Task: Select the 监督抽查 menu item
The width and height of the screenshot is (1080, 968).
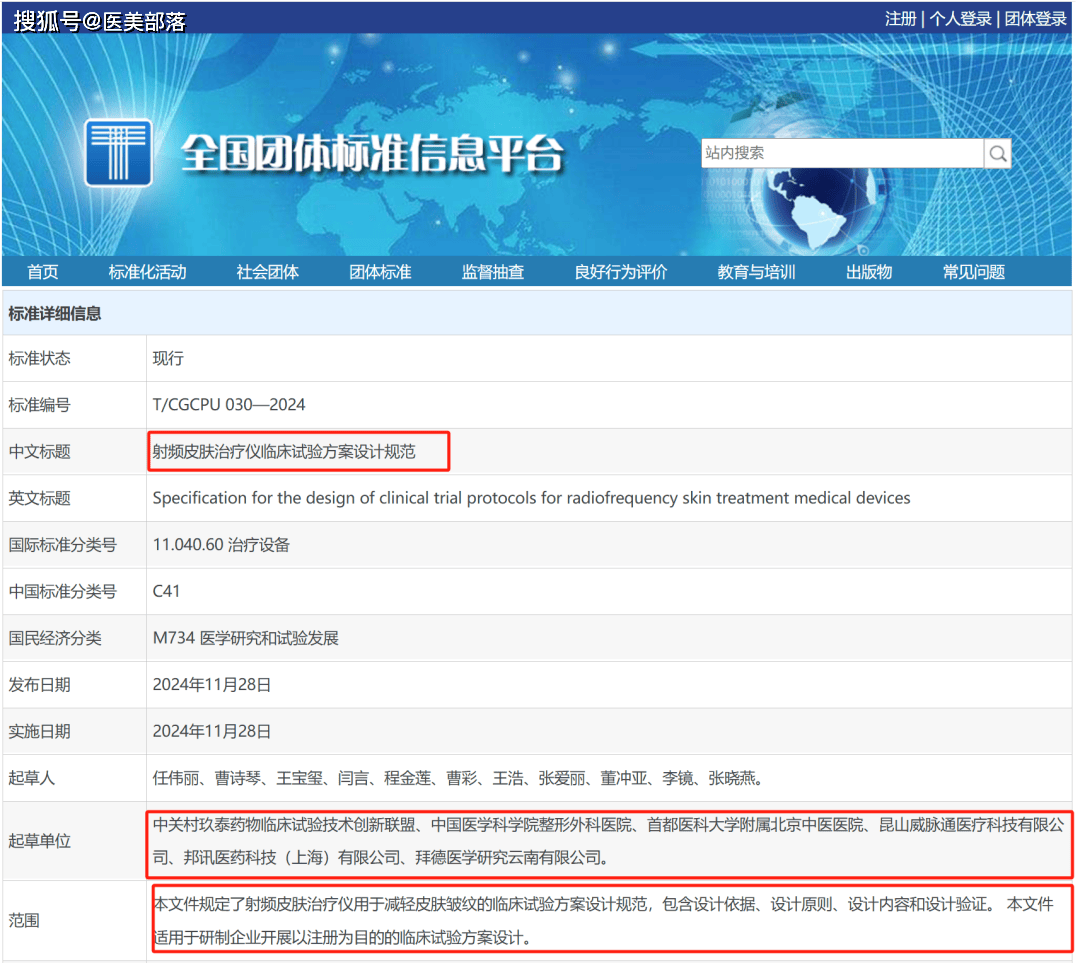Action: tap(493, 272)
